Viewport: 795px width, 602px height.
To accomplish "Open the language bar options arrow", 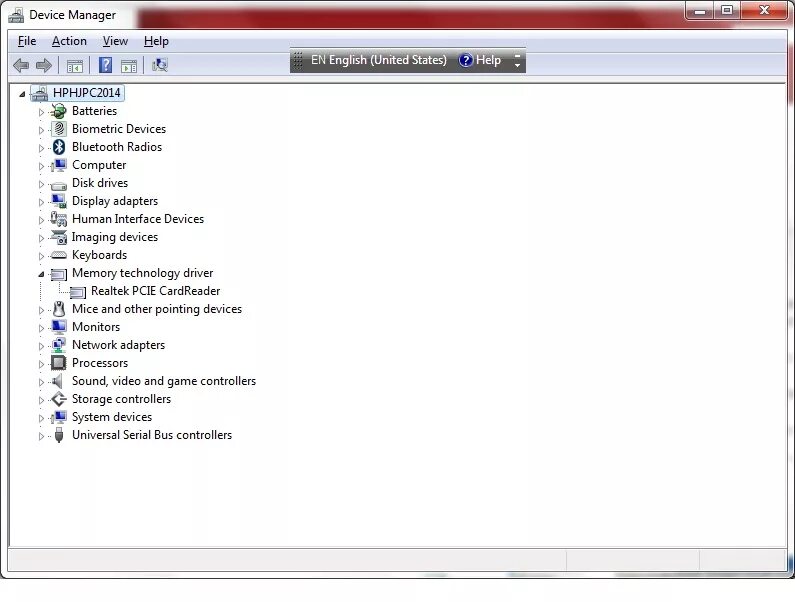I will (x=517, y=65).
